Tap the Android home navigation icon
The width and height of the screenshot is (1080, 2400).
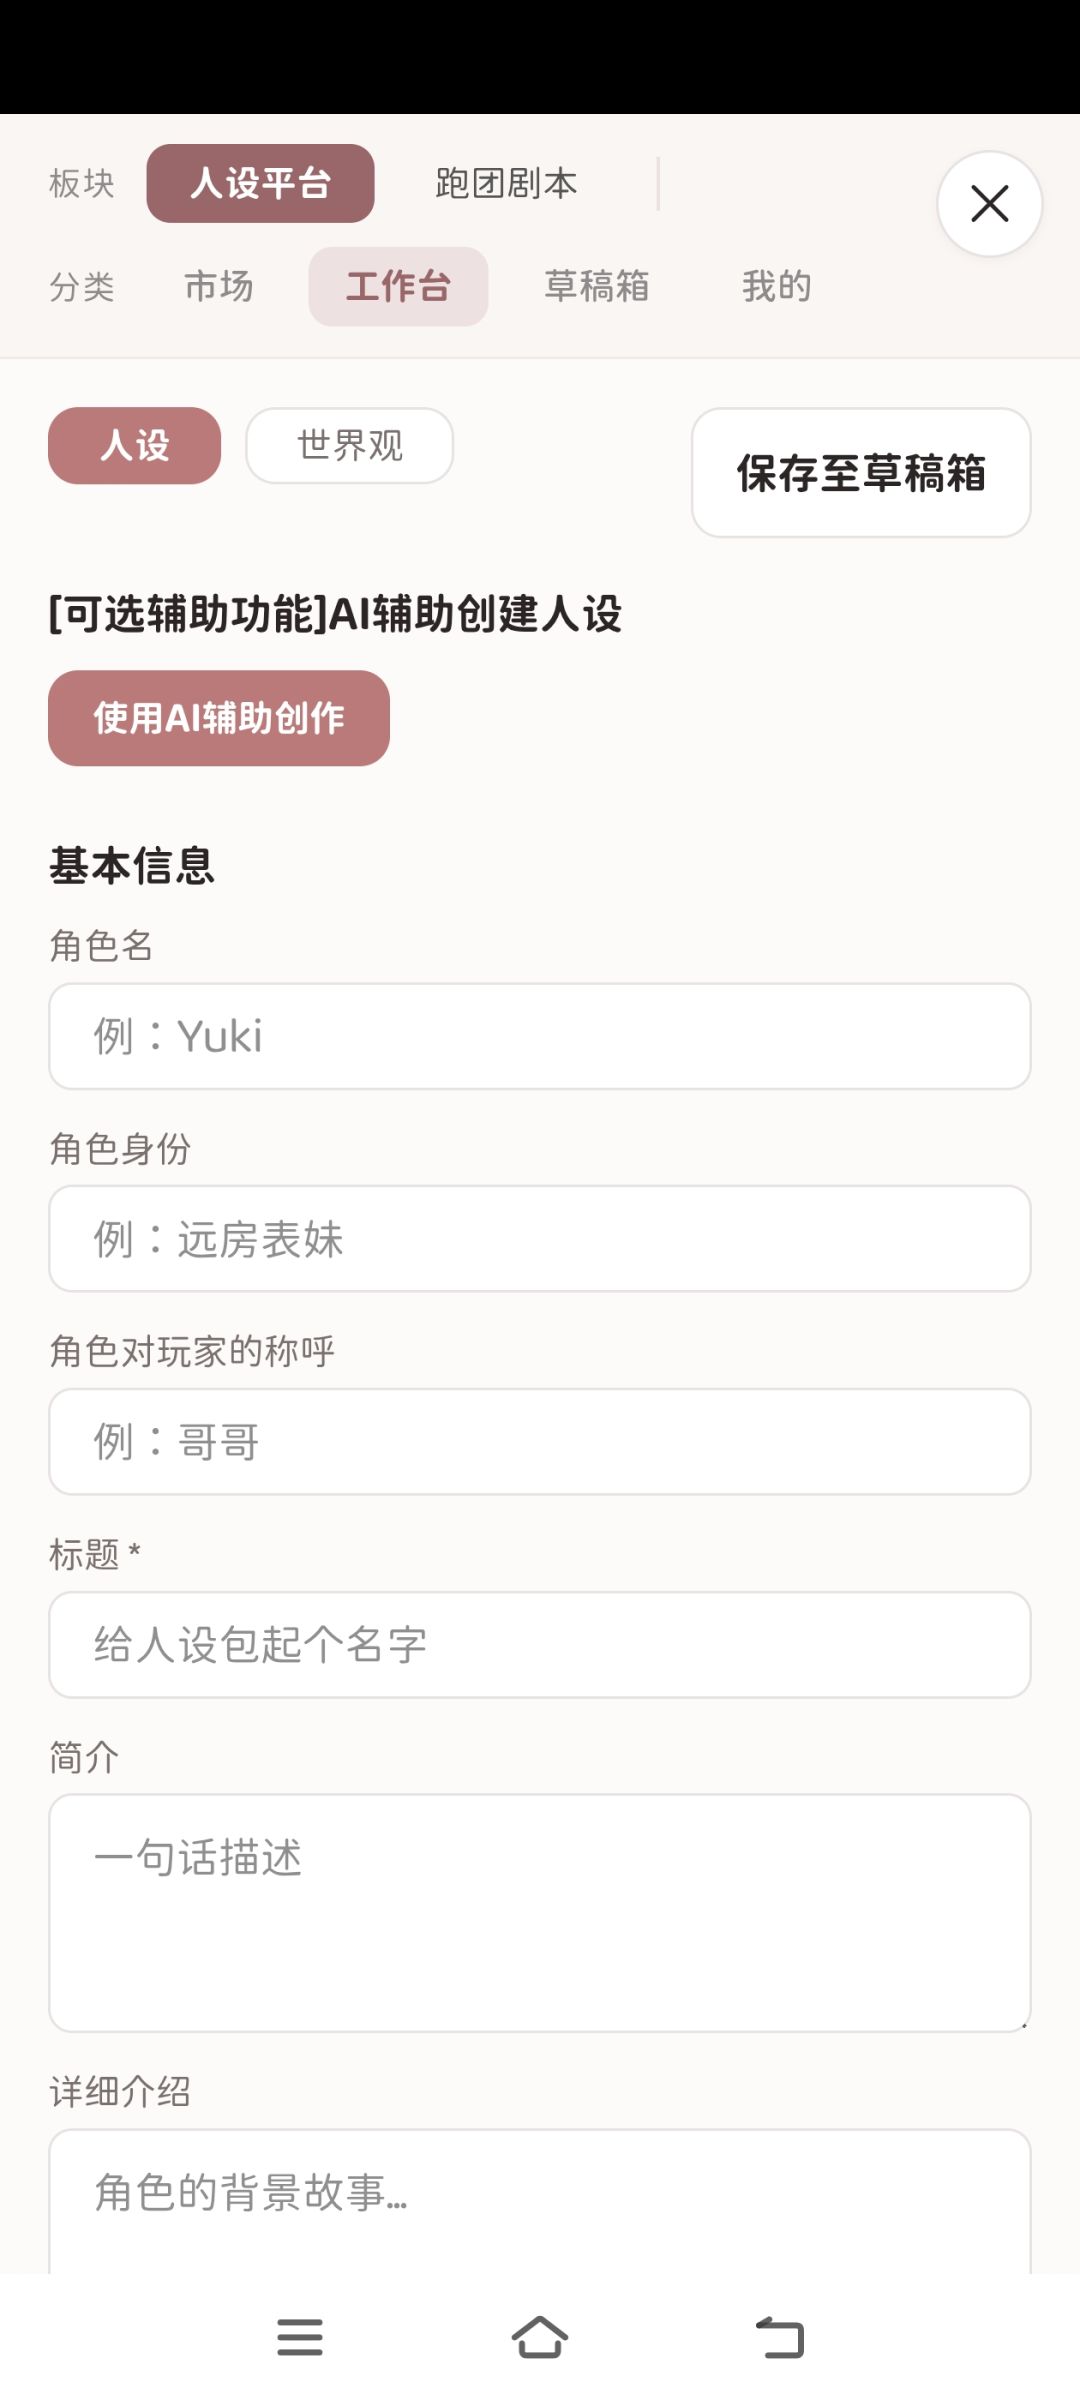(540, 2337)
